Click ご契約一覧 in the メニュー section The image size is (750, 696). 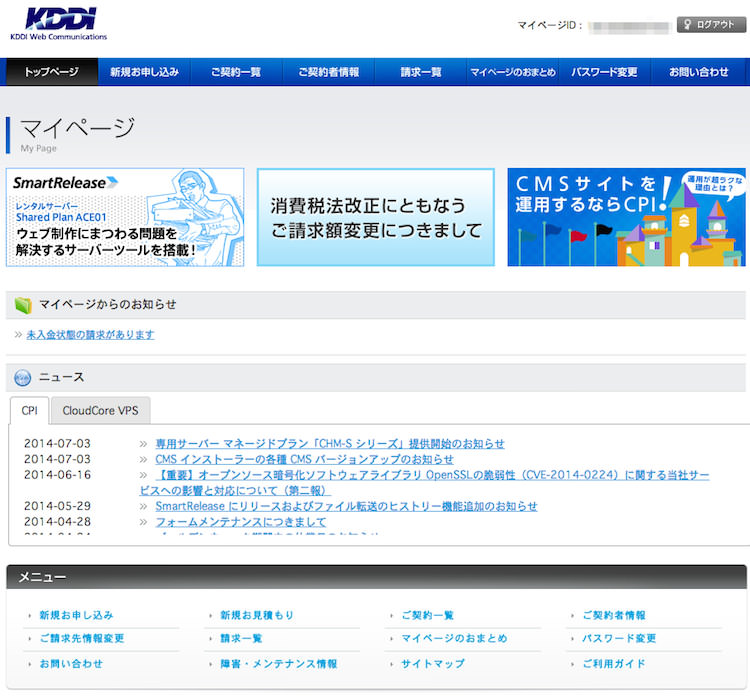tap(428, 615)
